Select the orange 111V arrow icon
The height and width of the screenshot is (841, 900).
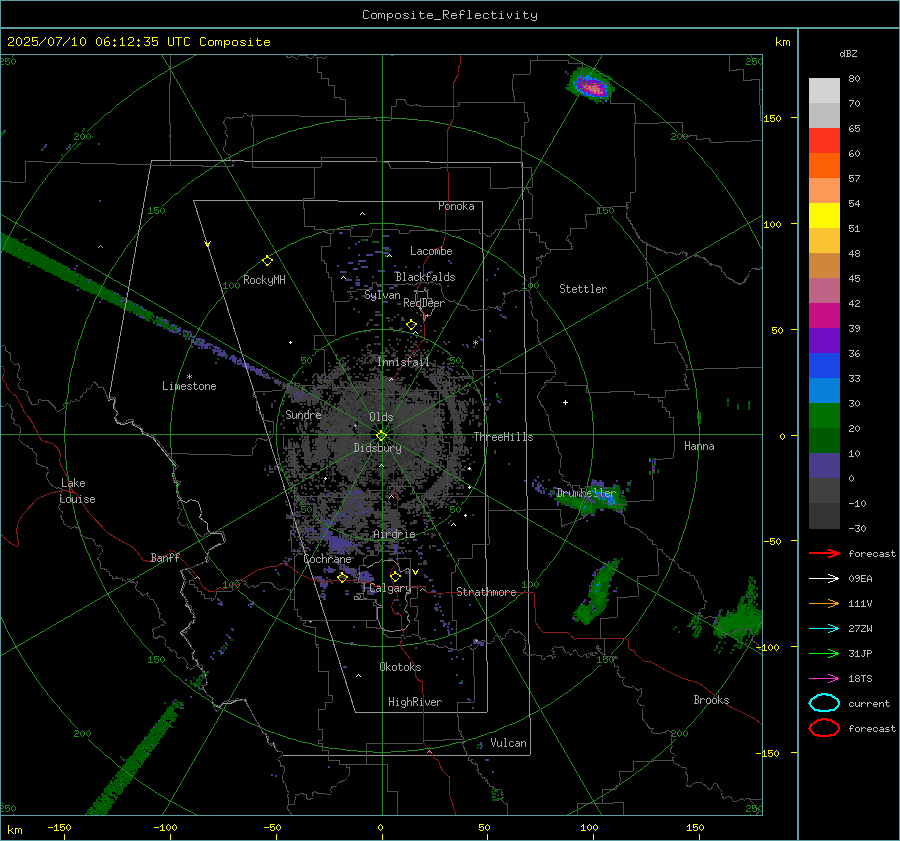pyautogui.click(x=824, y=603)
